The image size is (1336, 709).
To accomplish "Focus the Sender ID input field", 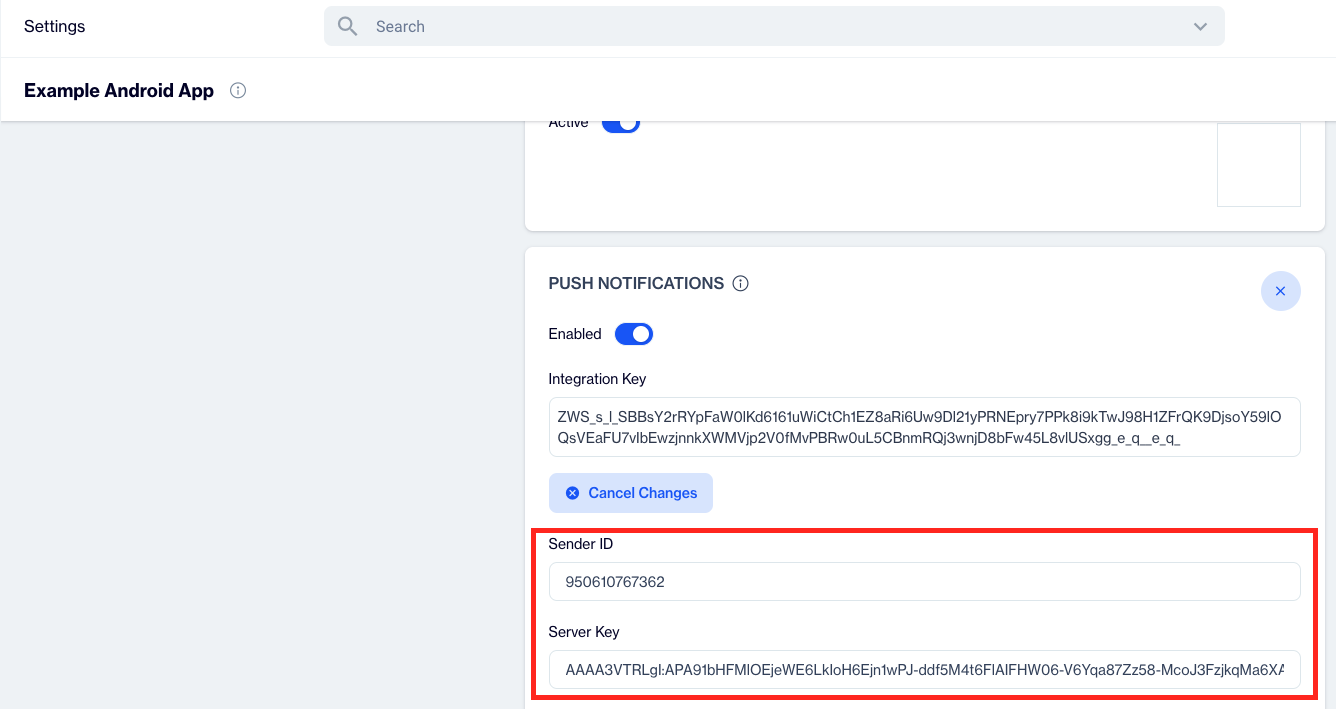I will pyautogui.click(x=924, y=581).
